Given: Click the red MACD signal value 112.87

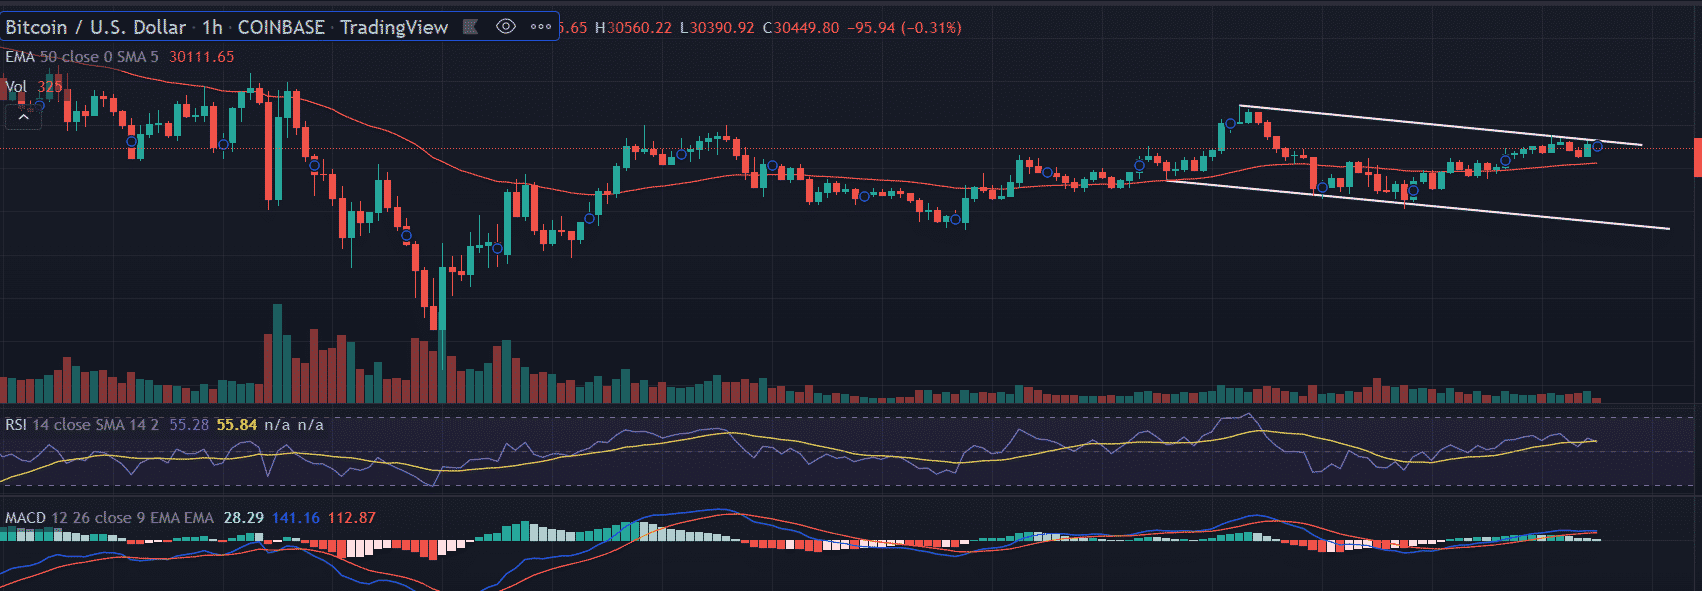Looking at the screenshot, I should coord(351,518).
